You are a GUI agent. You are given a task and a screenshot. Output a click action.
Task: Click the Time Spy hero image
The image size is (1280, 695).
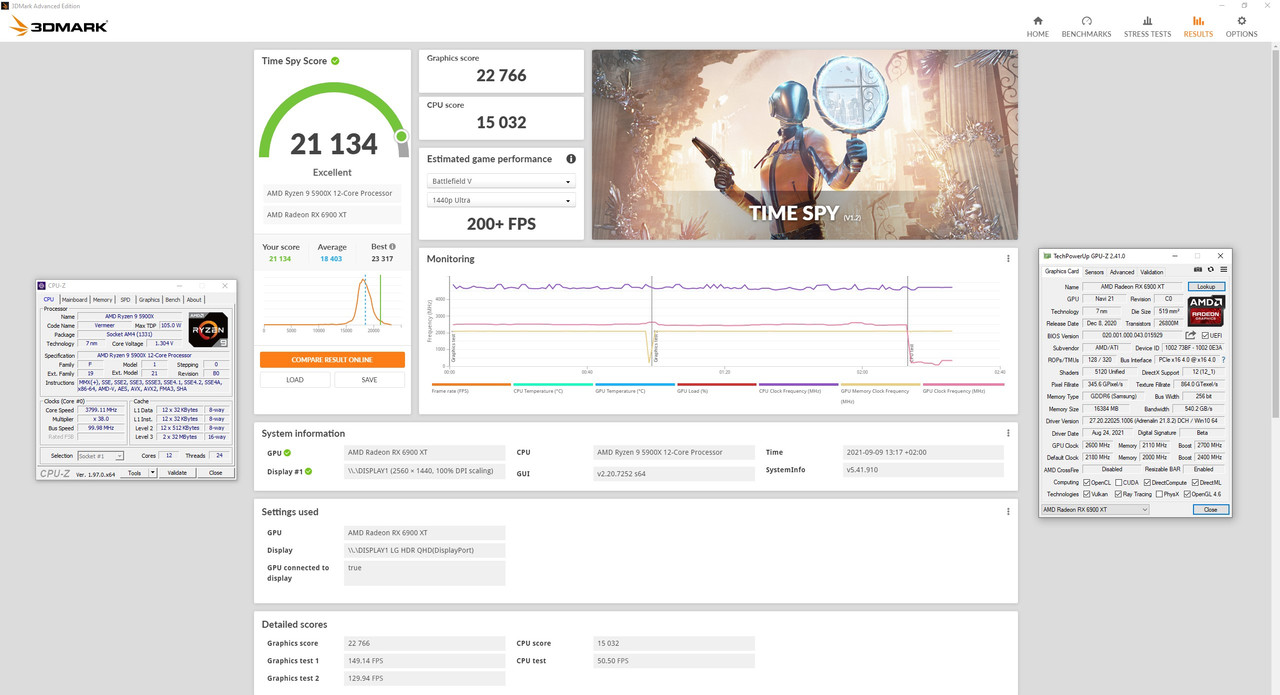(805, 145)
